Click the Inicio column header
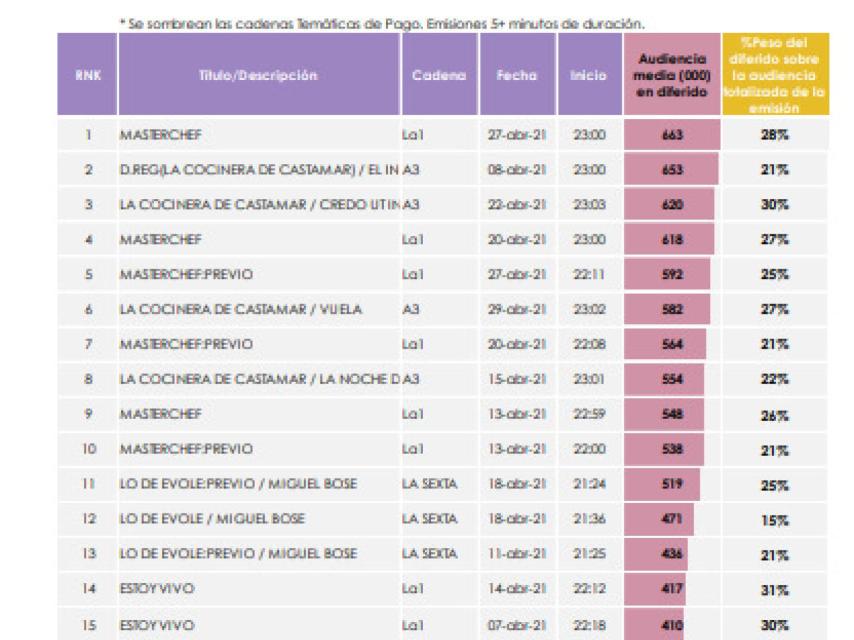 (x=588, y=75)
